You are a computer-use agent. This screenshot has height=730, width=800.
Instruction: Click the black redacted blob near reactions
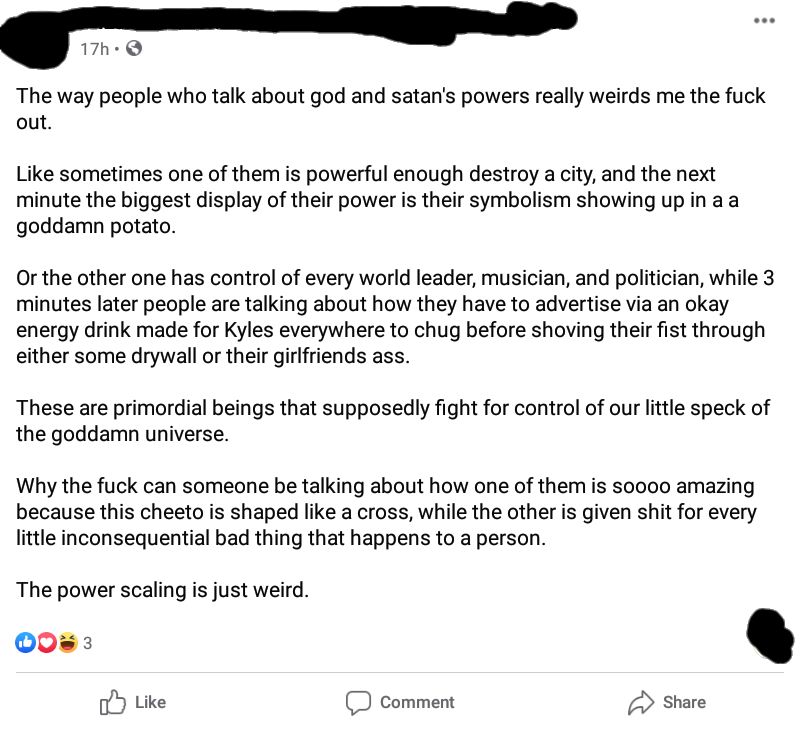pyautogui.click(x=771, y=634)
